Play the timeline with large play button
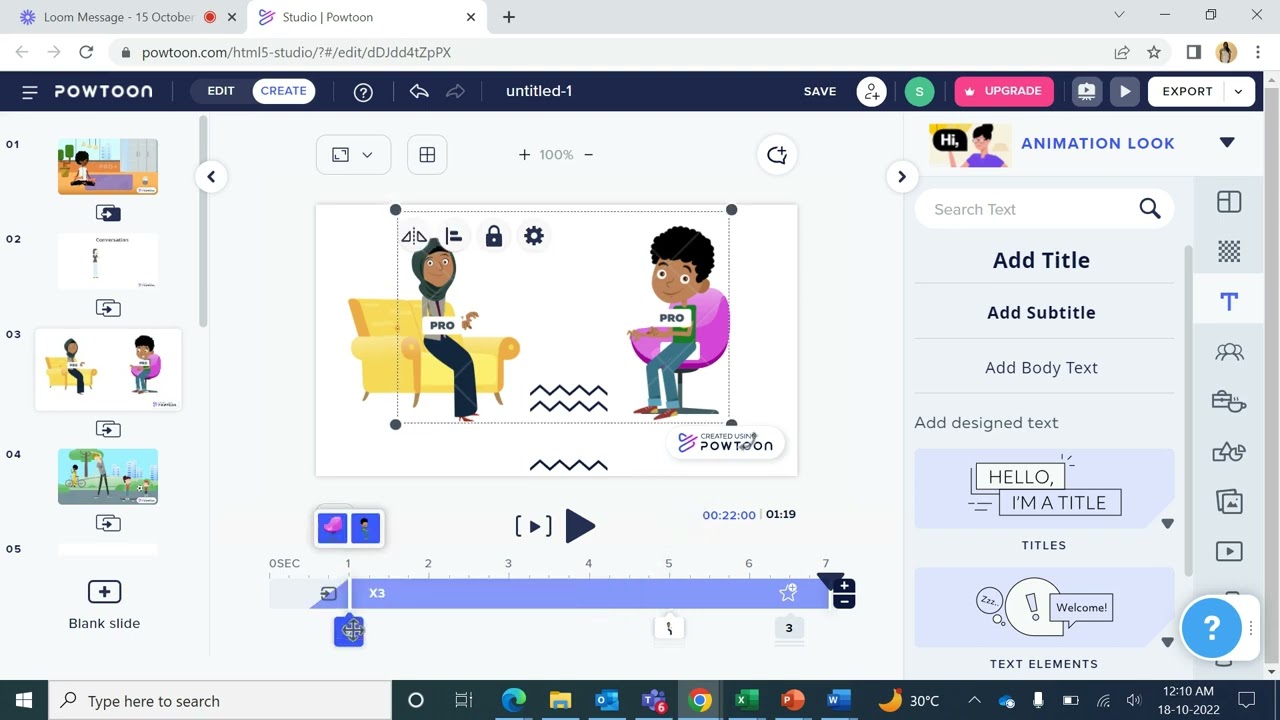Screen dimensions: 1280x720 pyautogui.click(x=580, y=526)
